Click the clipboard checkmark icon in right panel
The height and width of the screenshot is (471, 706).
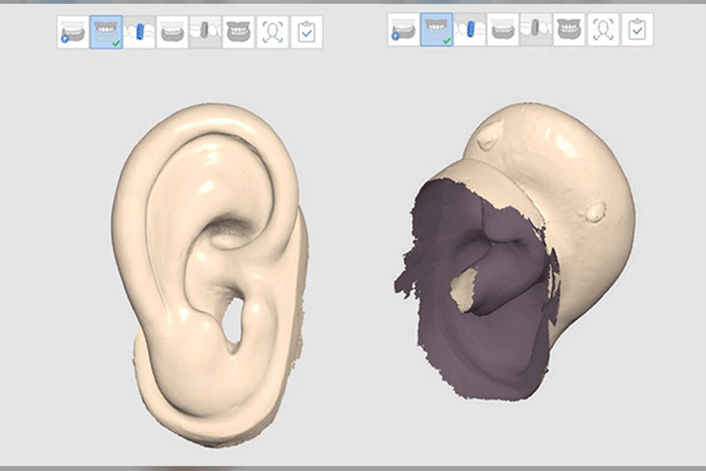637,31
